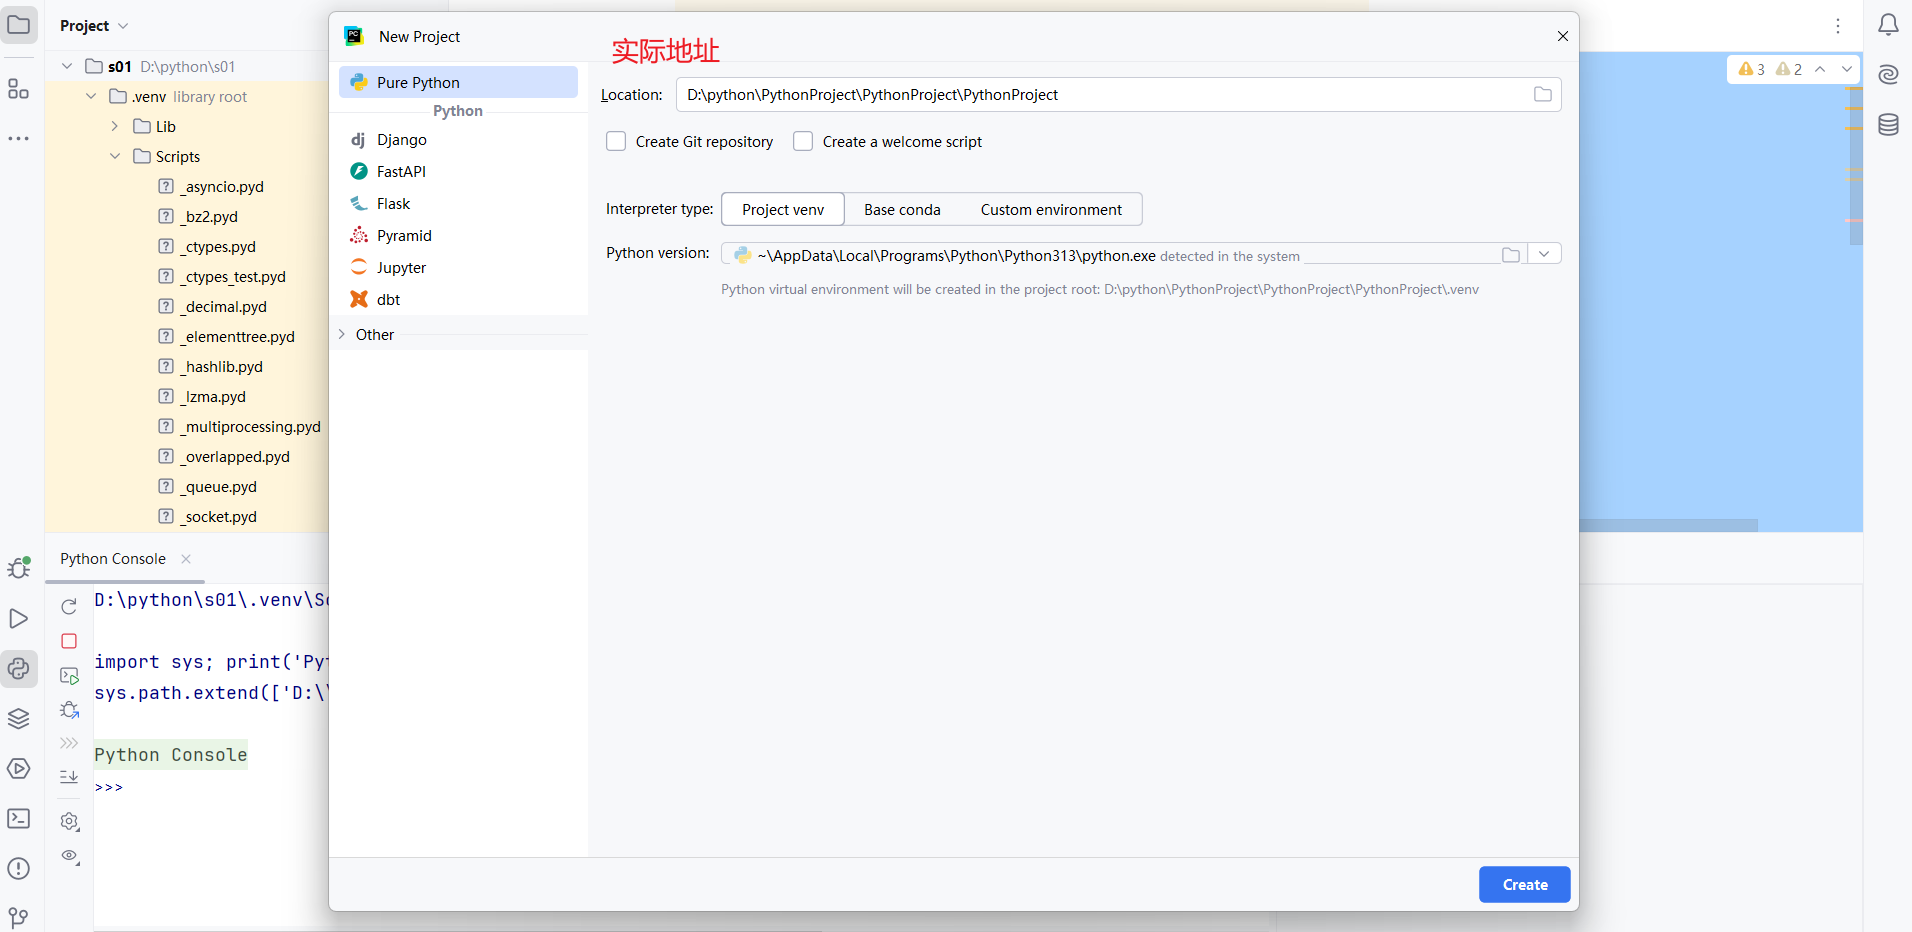Browse for project location folder icon
1912x932 pixels.
[x=1543, y=94]
